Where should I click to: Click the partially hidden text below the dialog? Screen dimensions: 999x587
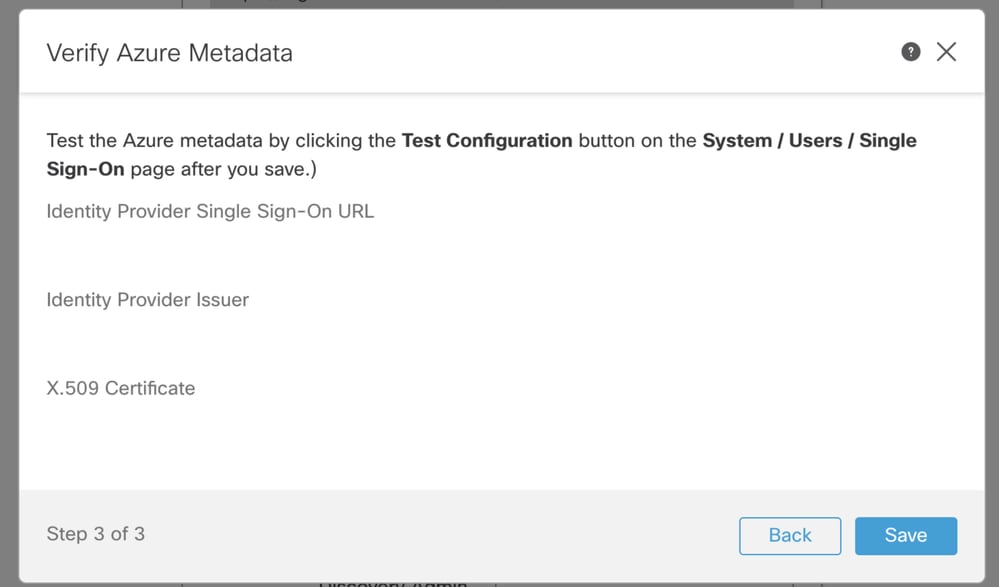393,583
